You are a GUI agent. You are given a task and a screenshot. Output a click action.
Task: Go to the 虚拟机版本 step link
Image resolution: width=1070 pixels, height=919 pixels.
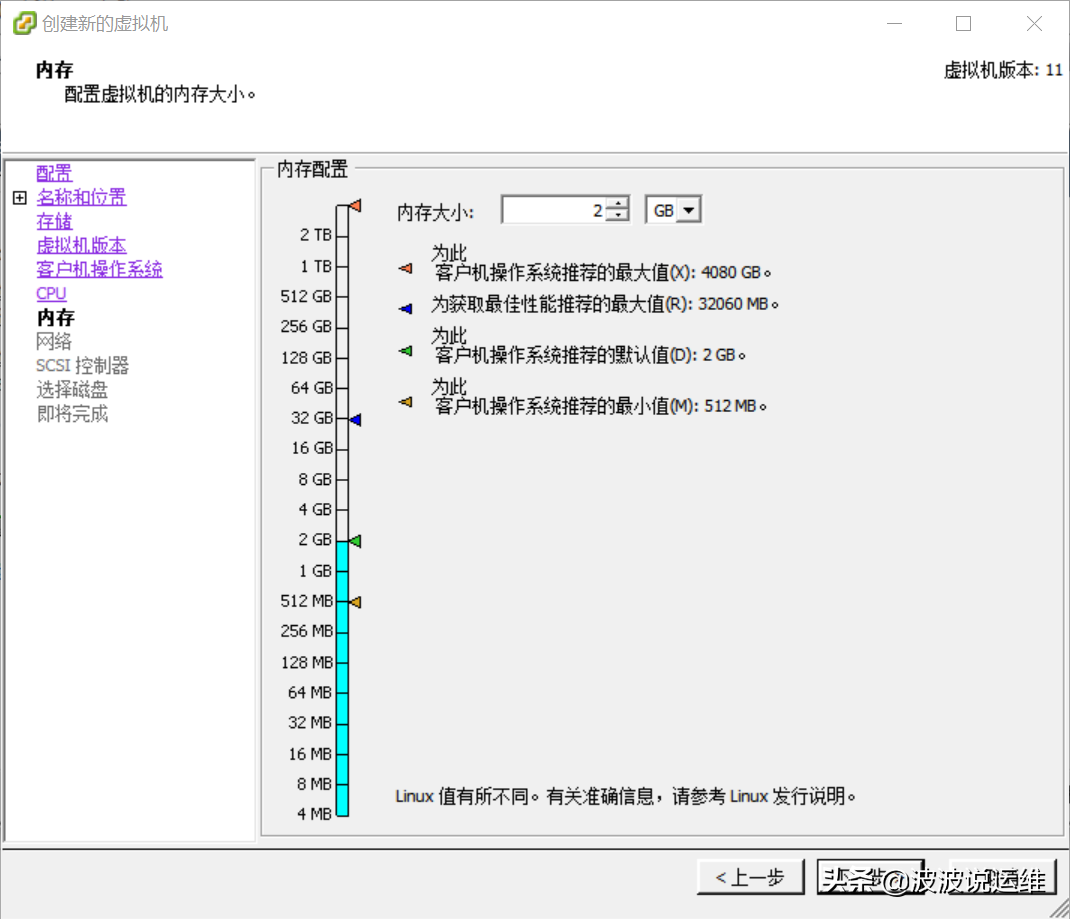81,245
